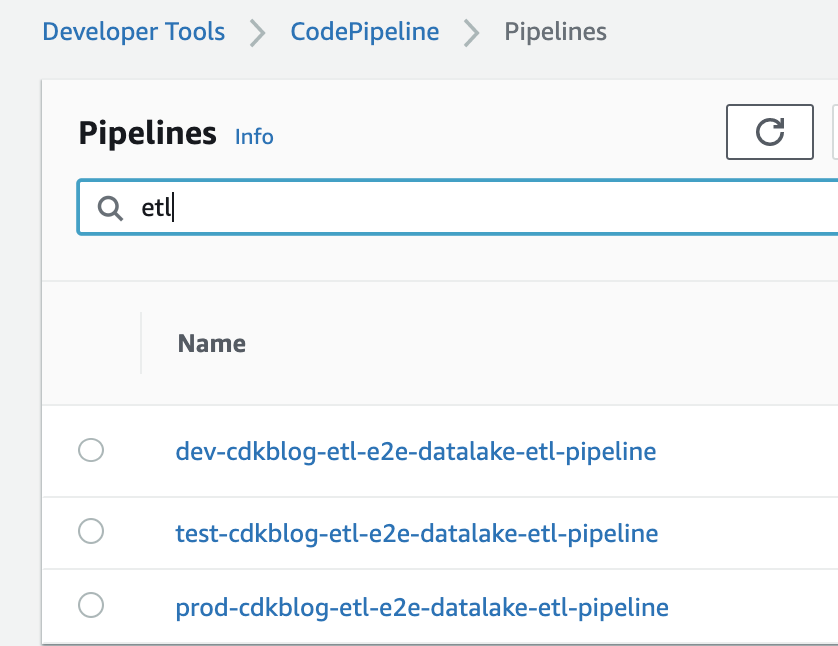This screenshot has height=646, width=838.
Task: Click the cut-off button right of refresh
Action: [834, 131]
